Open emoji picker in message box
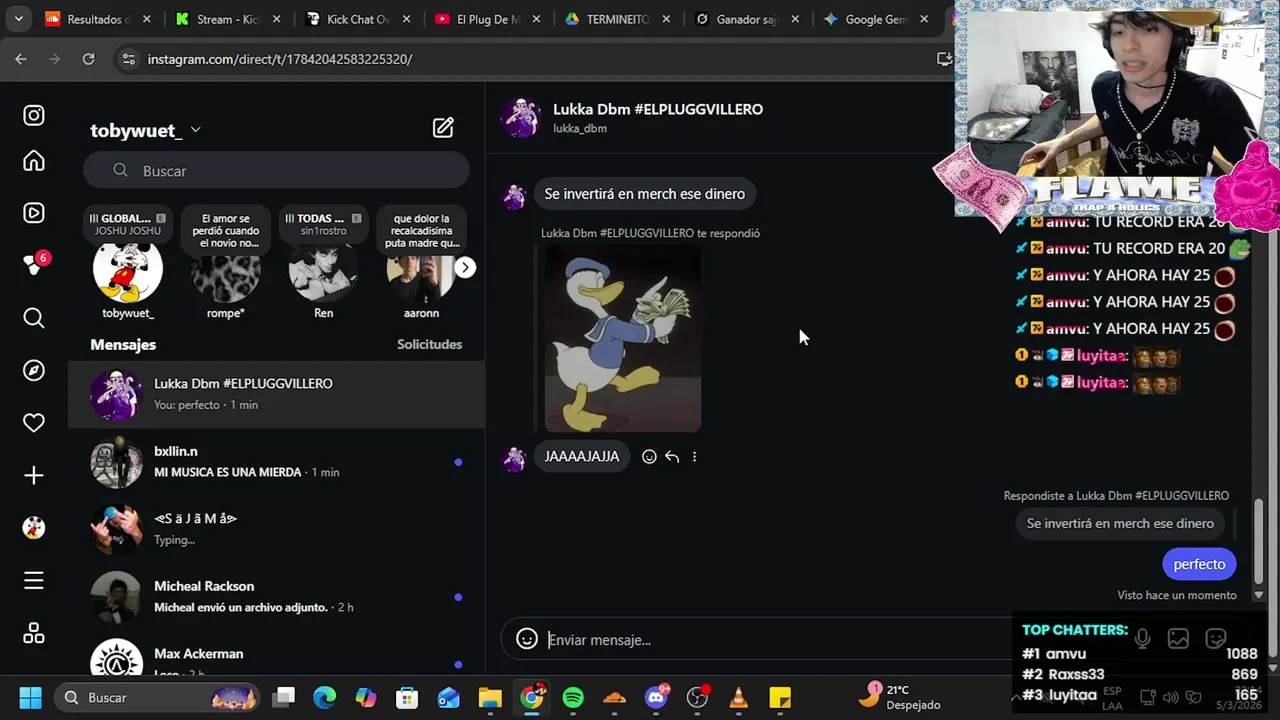This screenshot has width=1280, height=720. pos(527,640)
